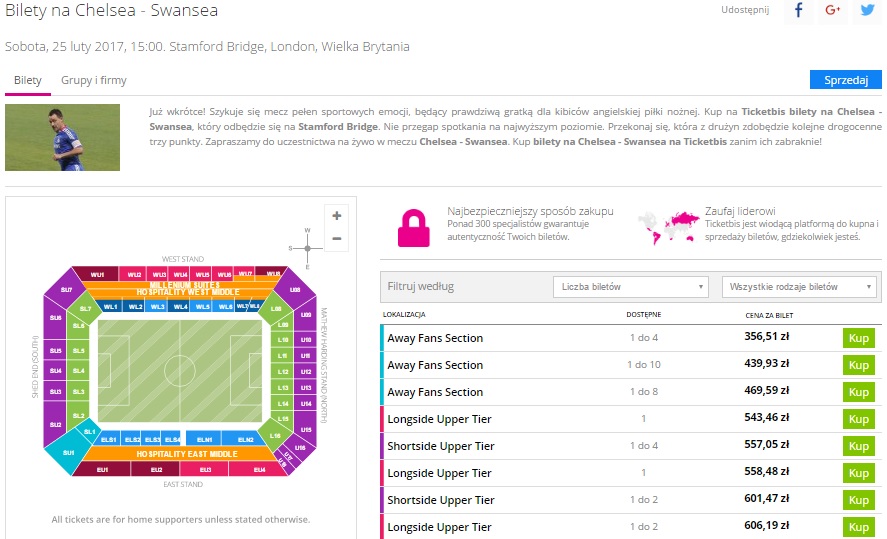Select the cyan SU1 corner section
This screenshot has width=887, height=539.
68,452
